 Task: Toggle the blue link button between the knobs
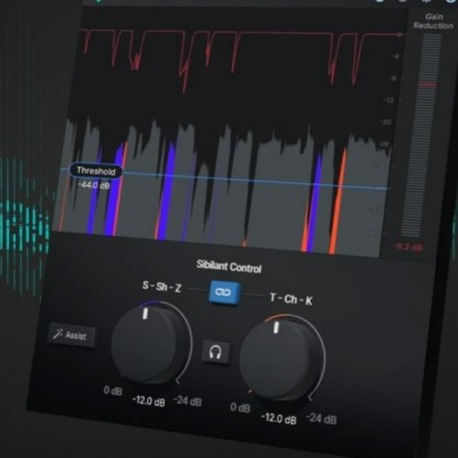pyautogui.click(x=224, y=292)
